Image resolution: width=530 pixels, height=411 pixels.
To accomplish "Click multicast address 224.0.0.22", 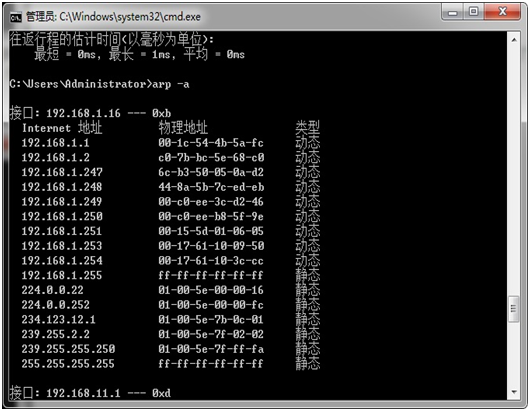I will pyautogui.click(x=52, y=290).
